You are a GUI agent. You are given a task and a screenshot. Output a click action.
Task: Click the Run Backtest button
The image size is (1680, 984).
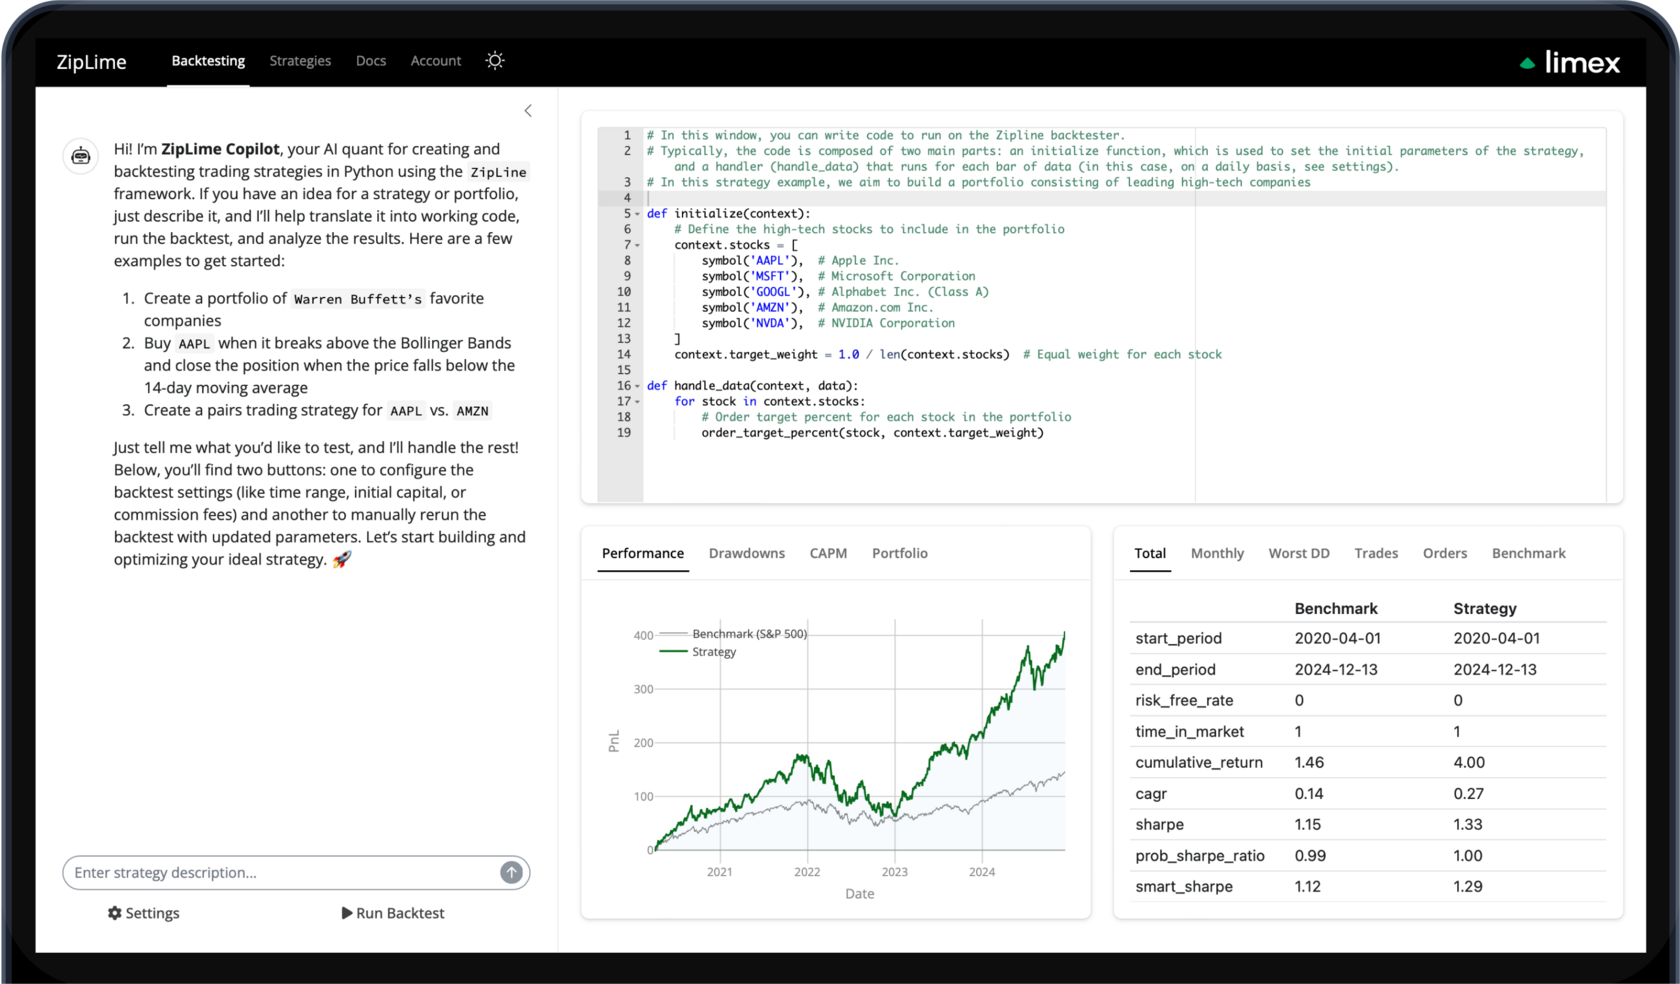point(393,913)
